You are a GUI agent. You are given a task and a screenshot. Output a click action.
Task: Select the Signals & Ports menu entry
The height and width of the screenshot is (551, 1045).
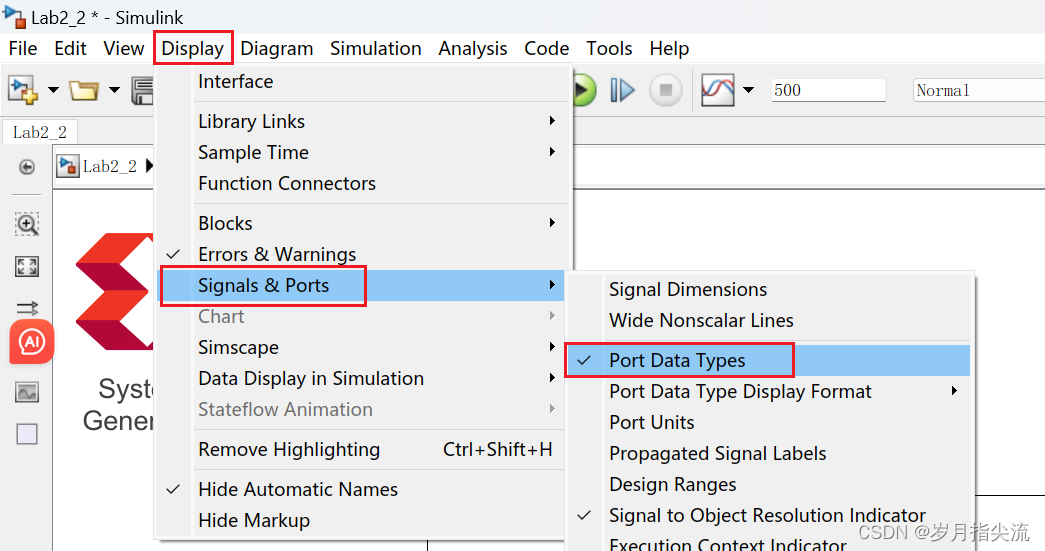click(x=361, y=285)
